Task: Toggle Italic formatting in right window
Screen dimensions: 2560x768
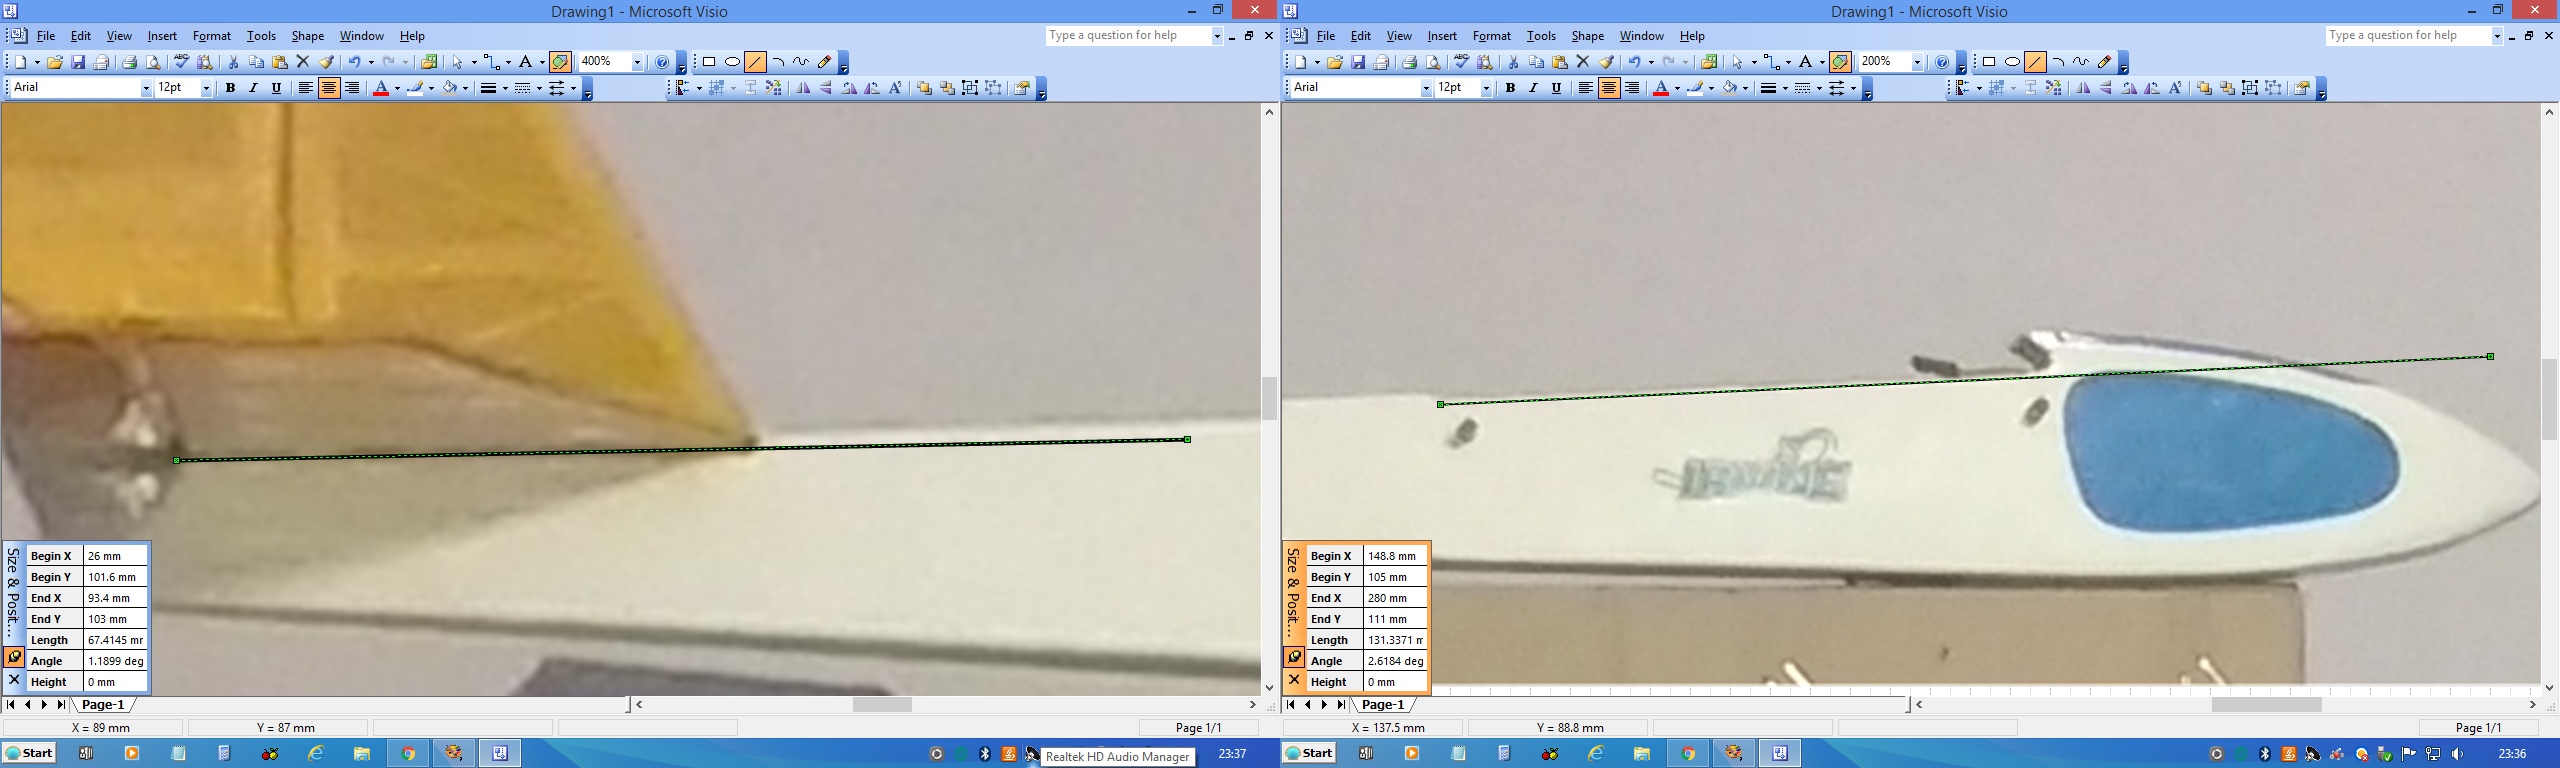Action: [x=1533, y=88]
